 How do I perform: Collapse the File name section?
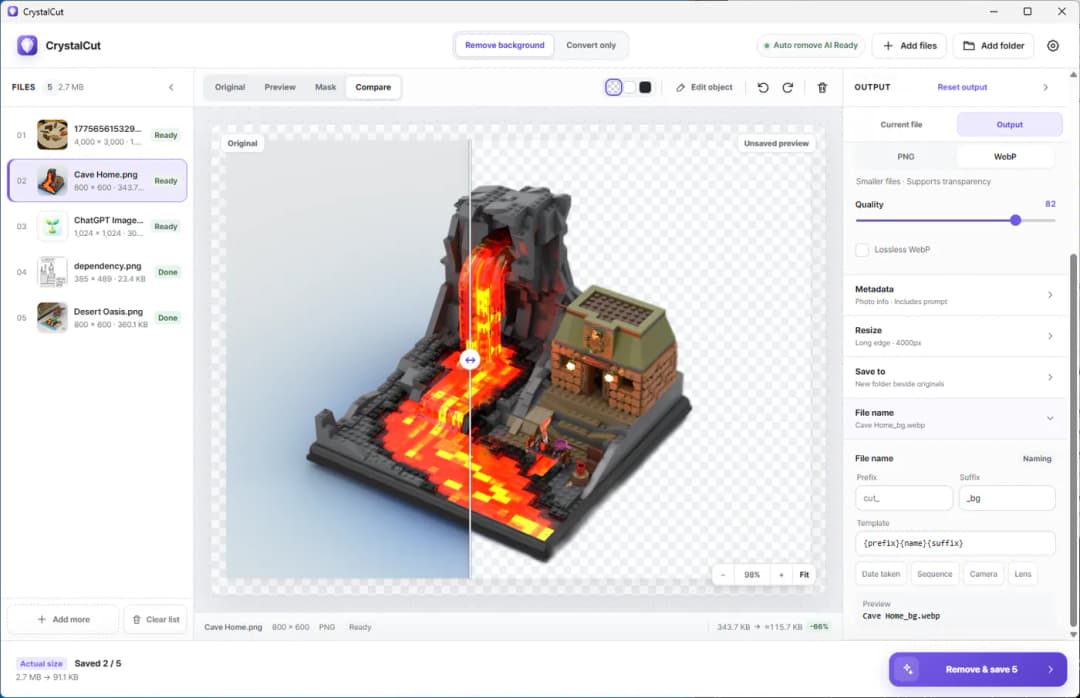pyautogui.click(x=955, y=418)
